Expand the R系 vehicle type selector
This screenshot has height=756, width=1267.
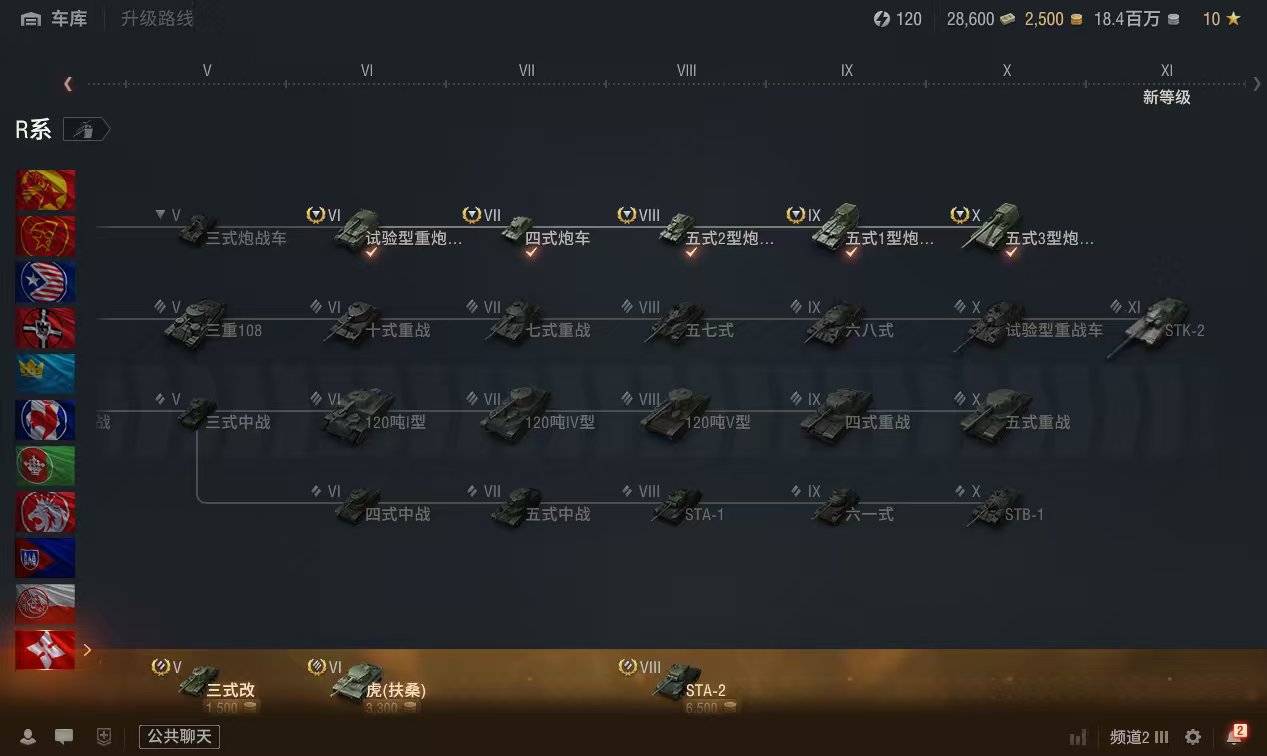tap(87, 130)
